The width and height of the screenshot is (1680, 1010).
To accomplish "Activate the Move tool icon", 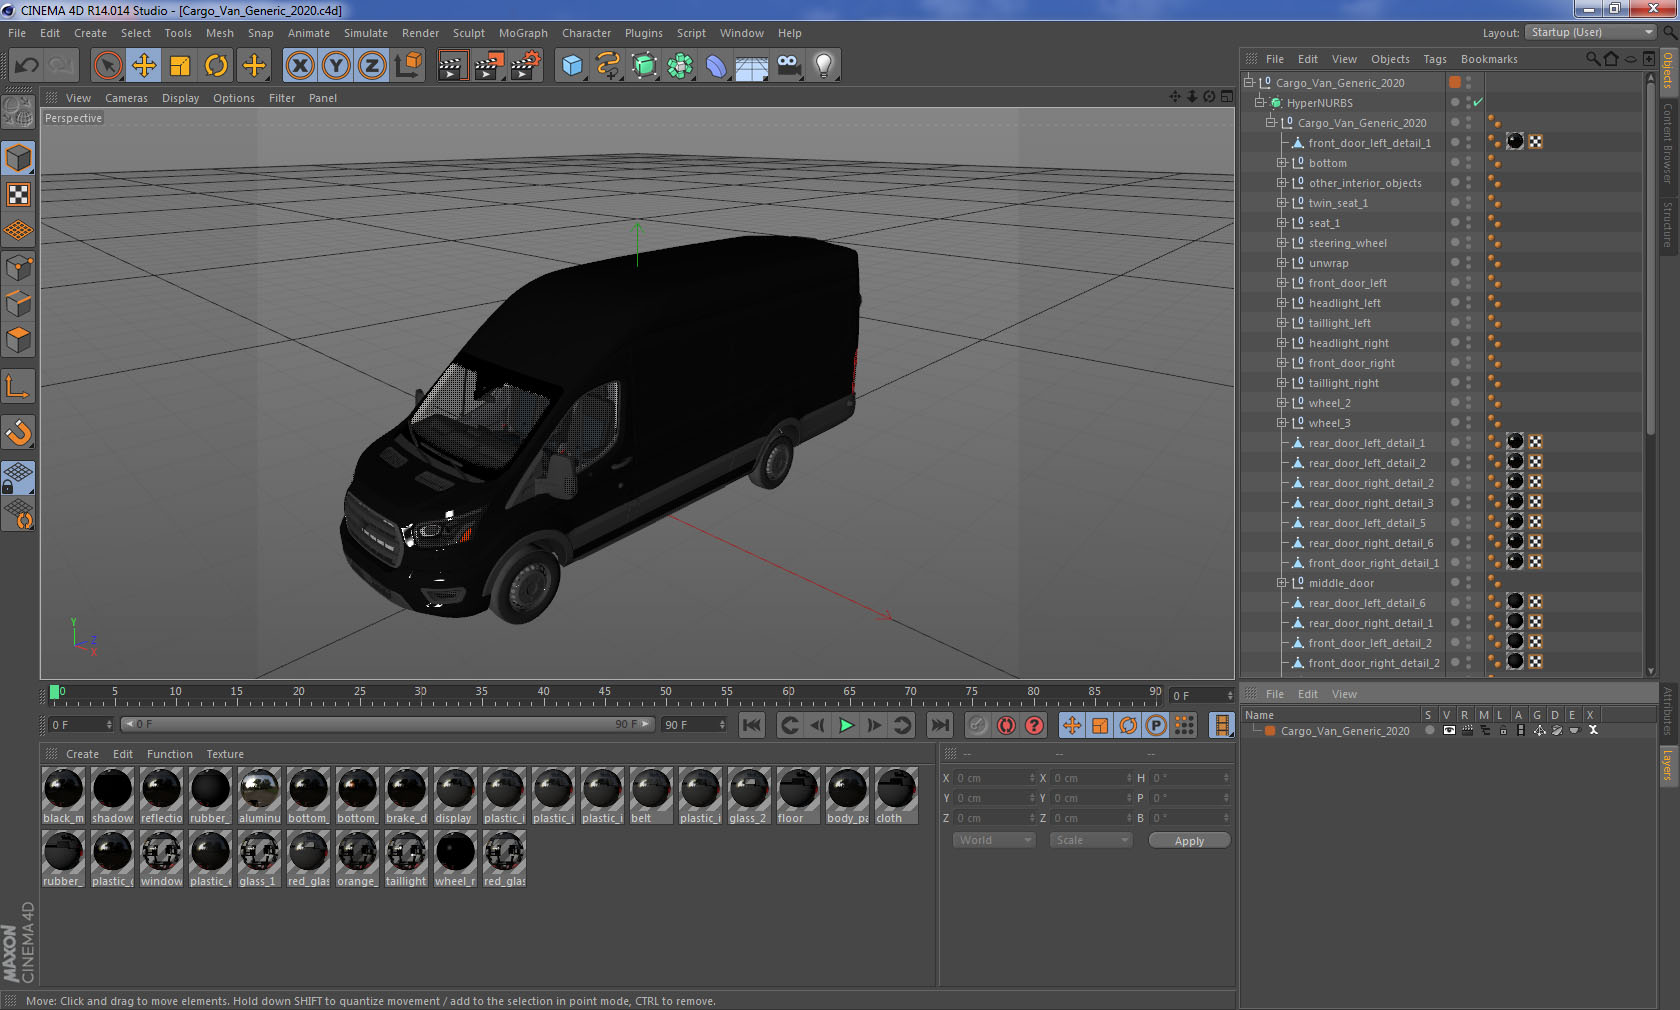I will 144,66.
